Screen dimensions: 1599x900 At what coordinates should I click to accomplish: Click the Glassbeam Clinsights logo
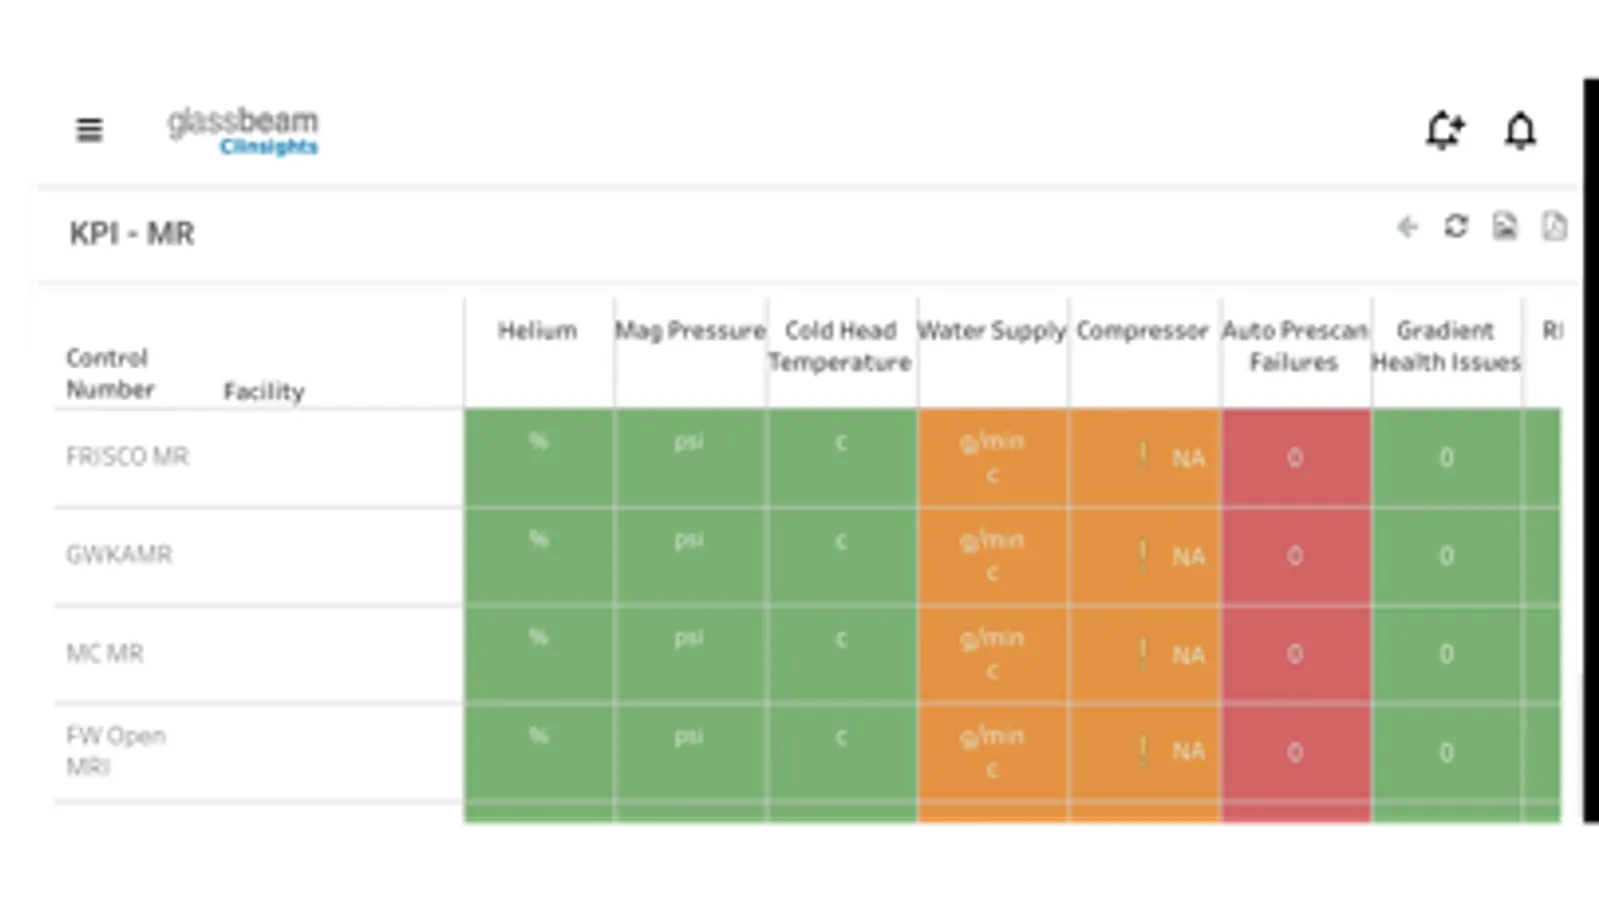(x=243, y=132)
